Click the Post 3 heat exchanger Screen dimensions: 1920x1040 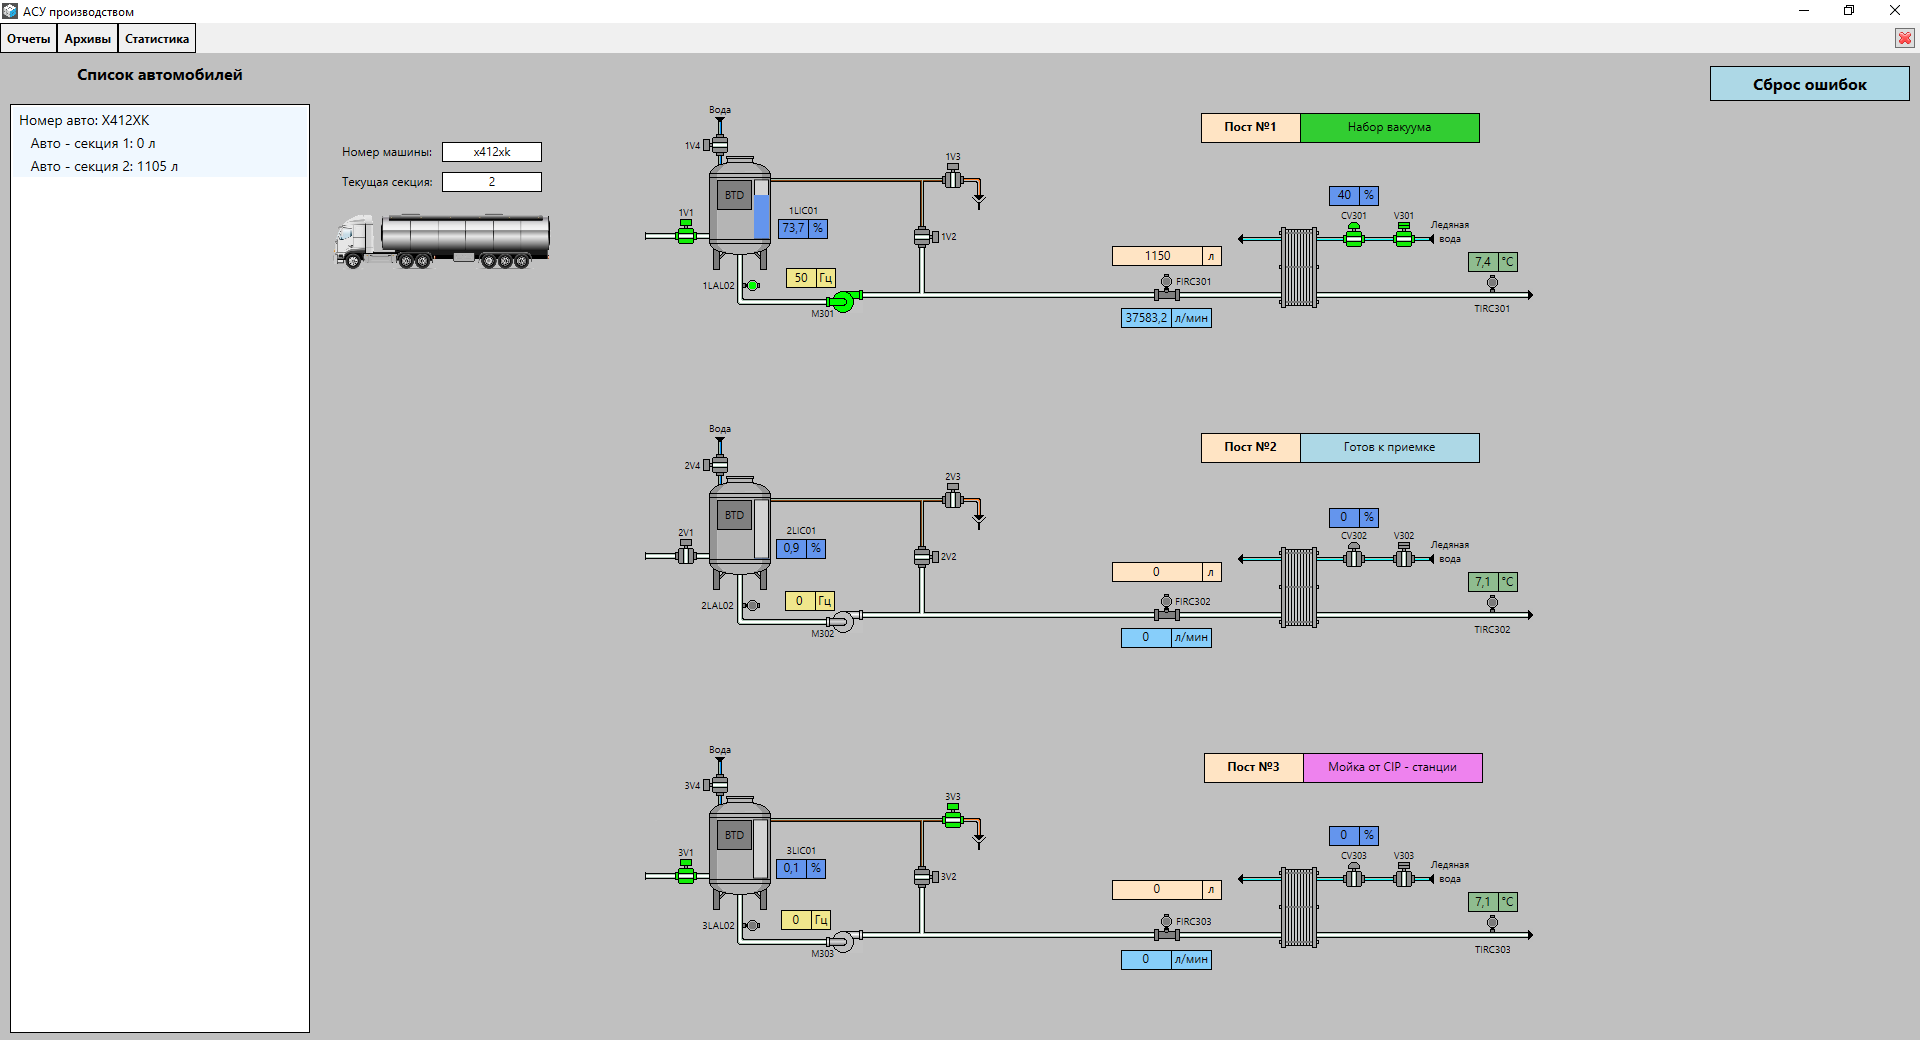1299,907
